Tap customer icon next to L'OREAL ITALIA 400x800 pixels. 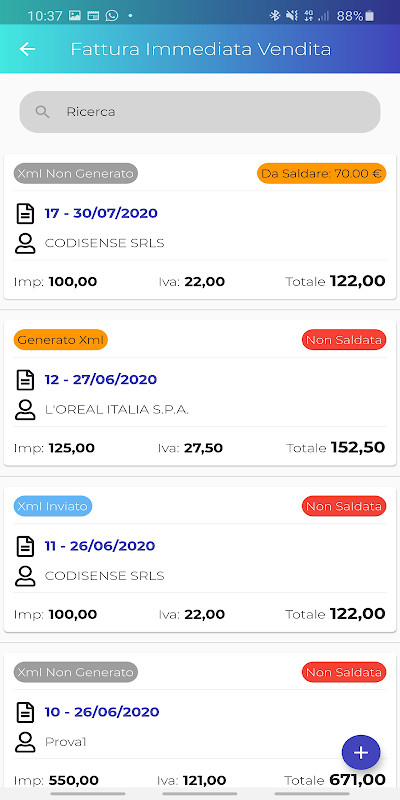(25, 409)
